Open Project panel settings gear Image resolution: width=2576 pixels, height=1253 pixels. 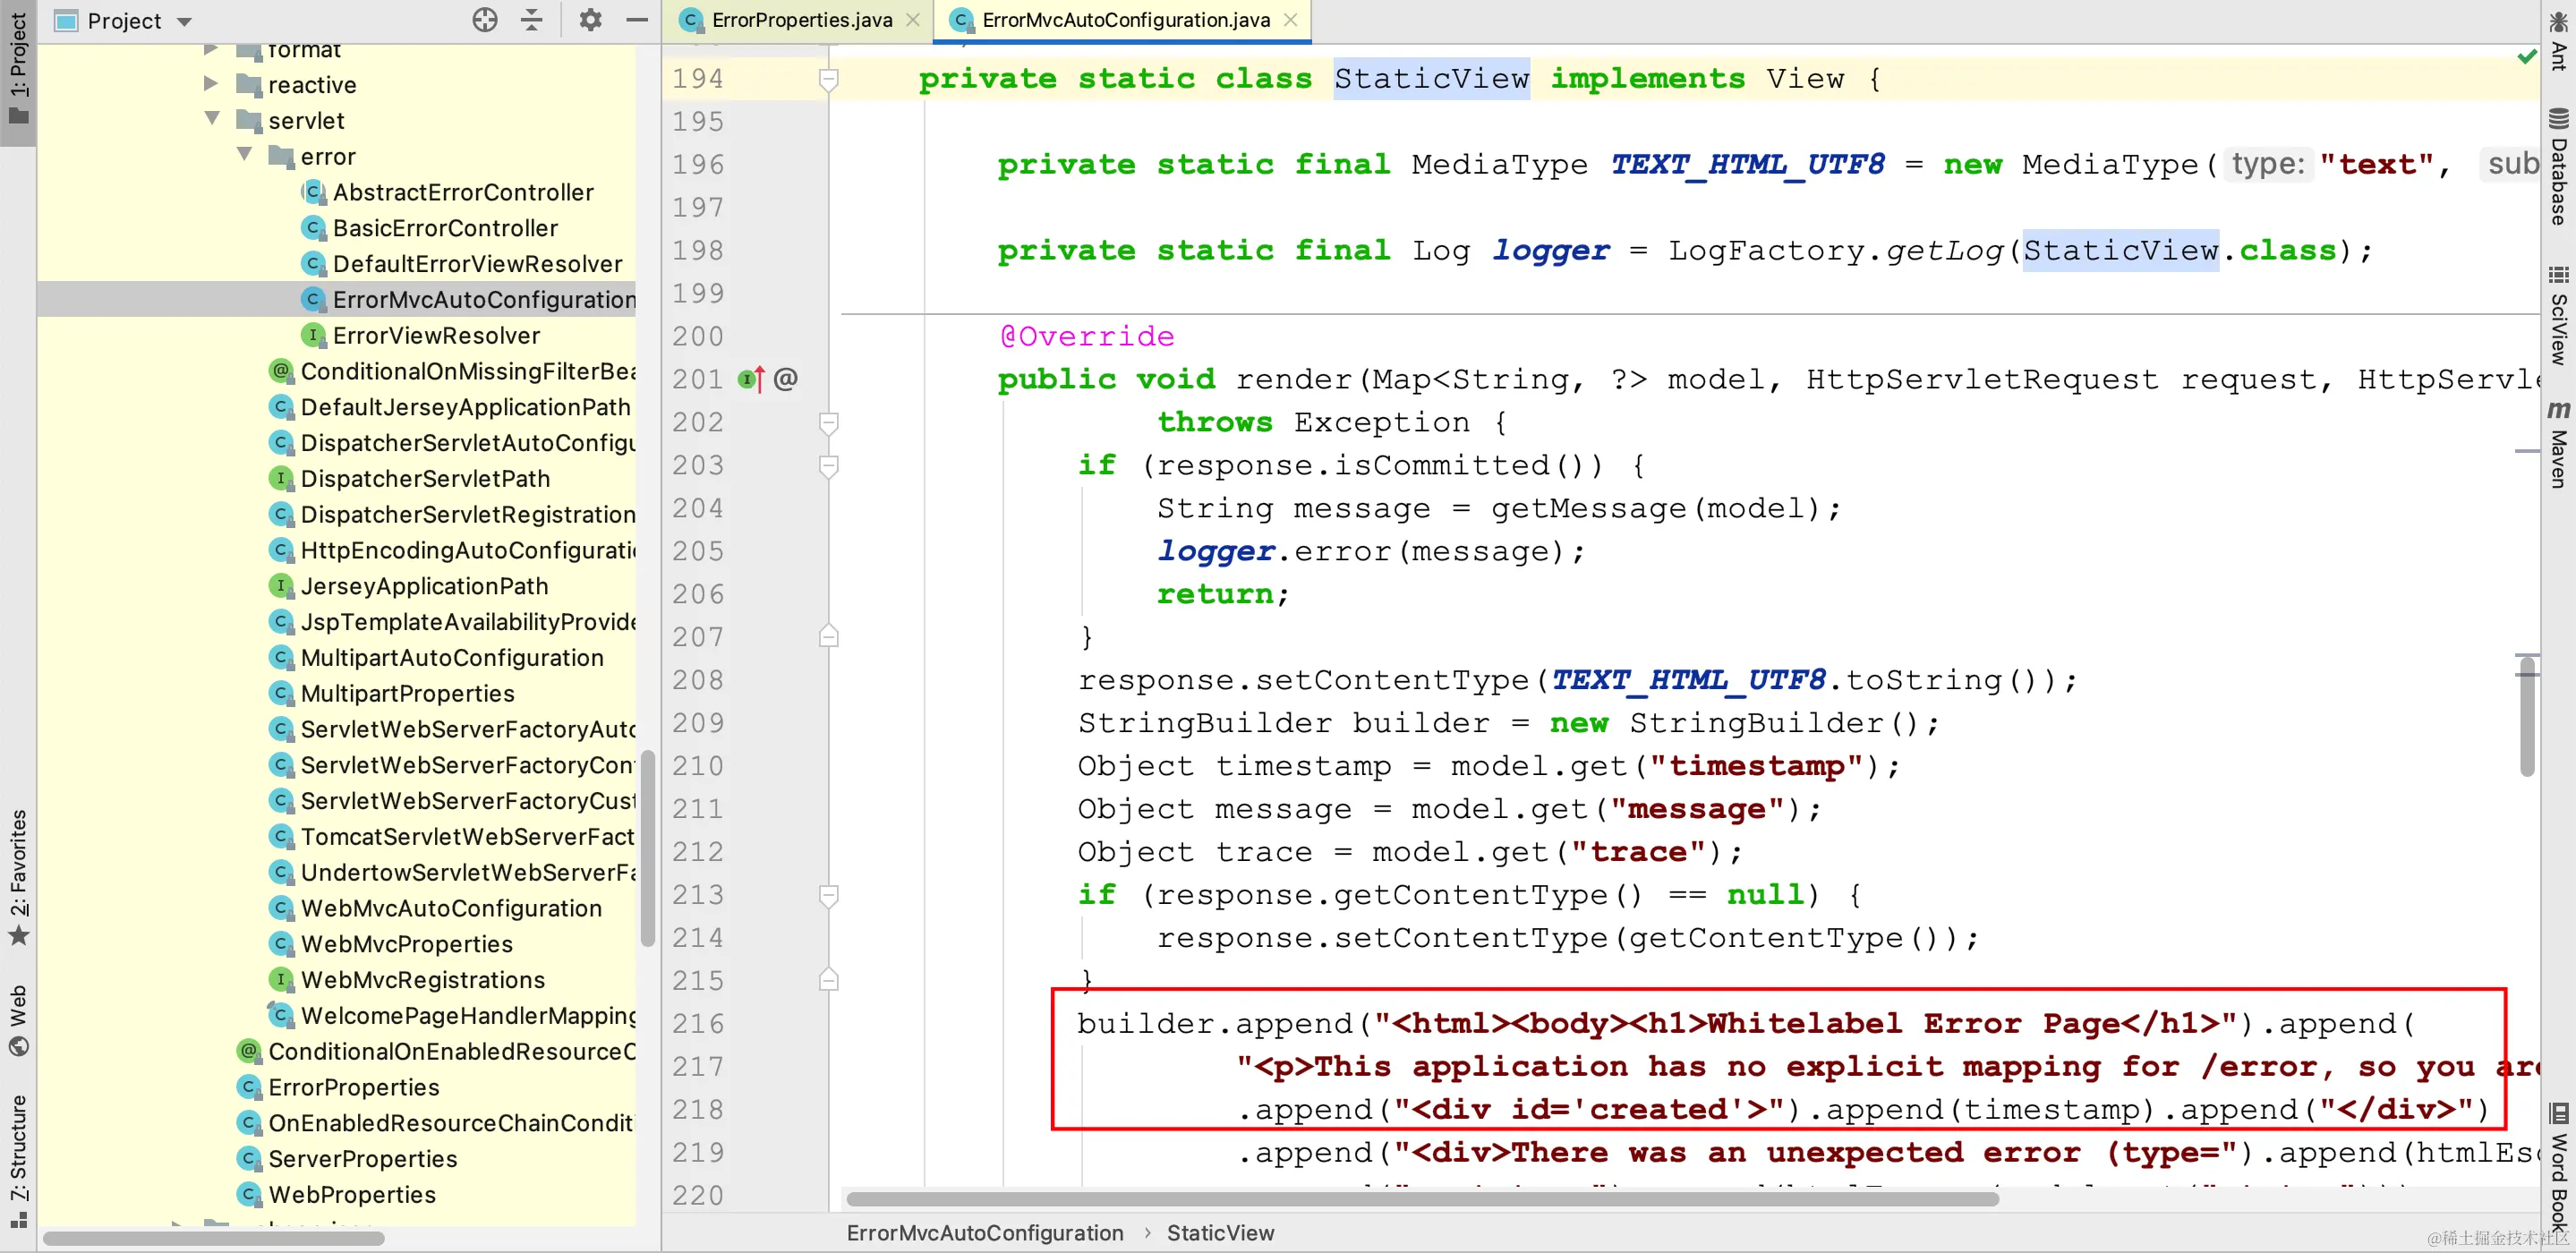pyautogui.click(x=591, y=20)
